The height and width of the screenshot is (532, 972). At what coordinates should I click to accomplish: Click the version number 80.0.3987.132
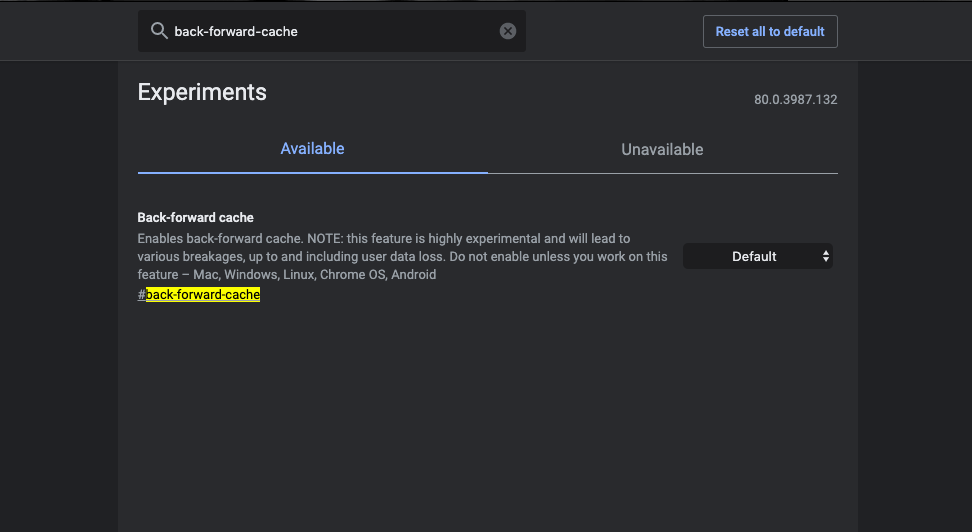point(795,99)
